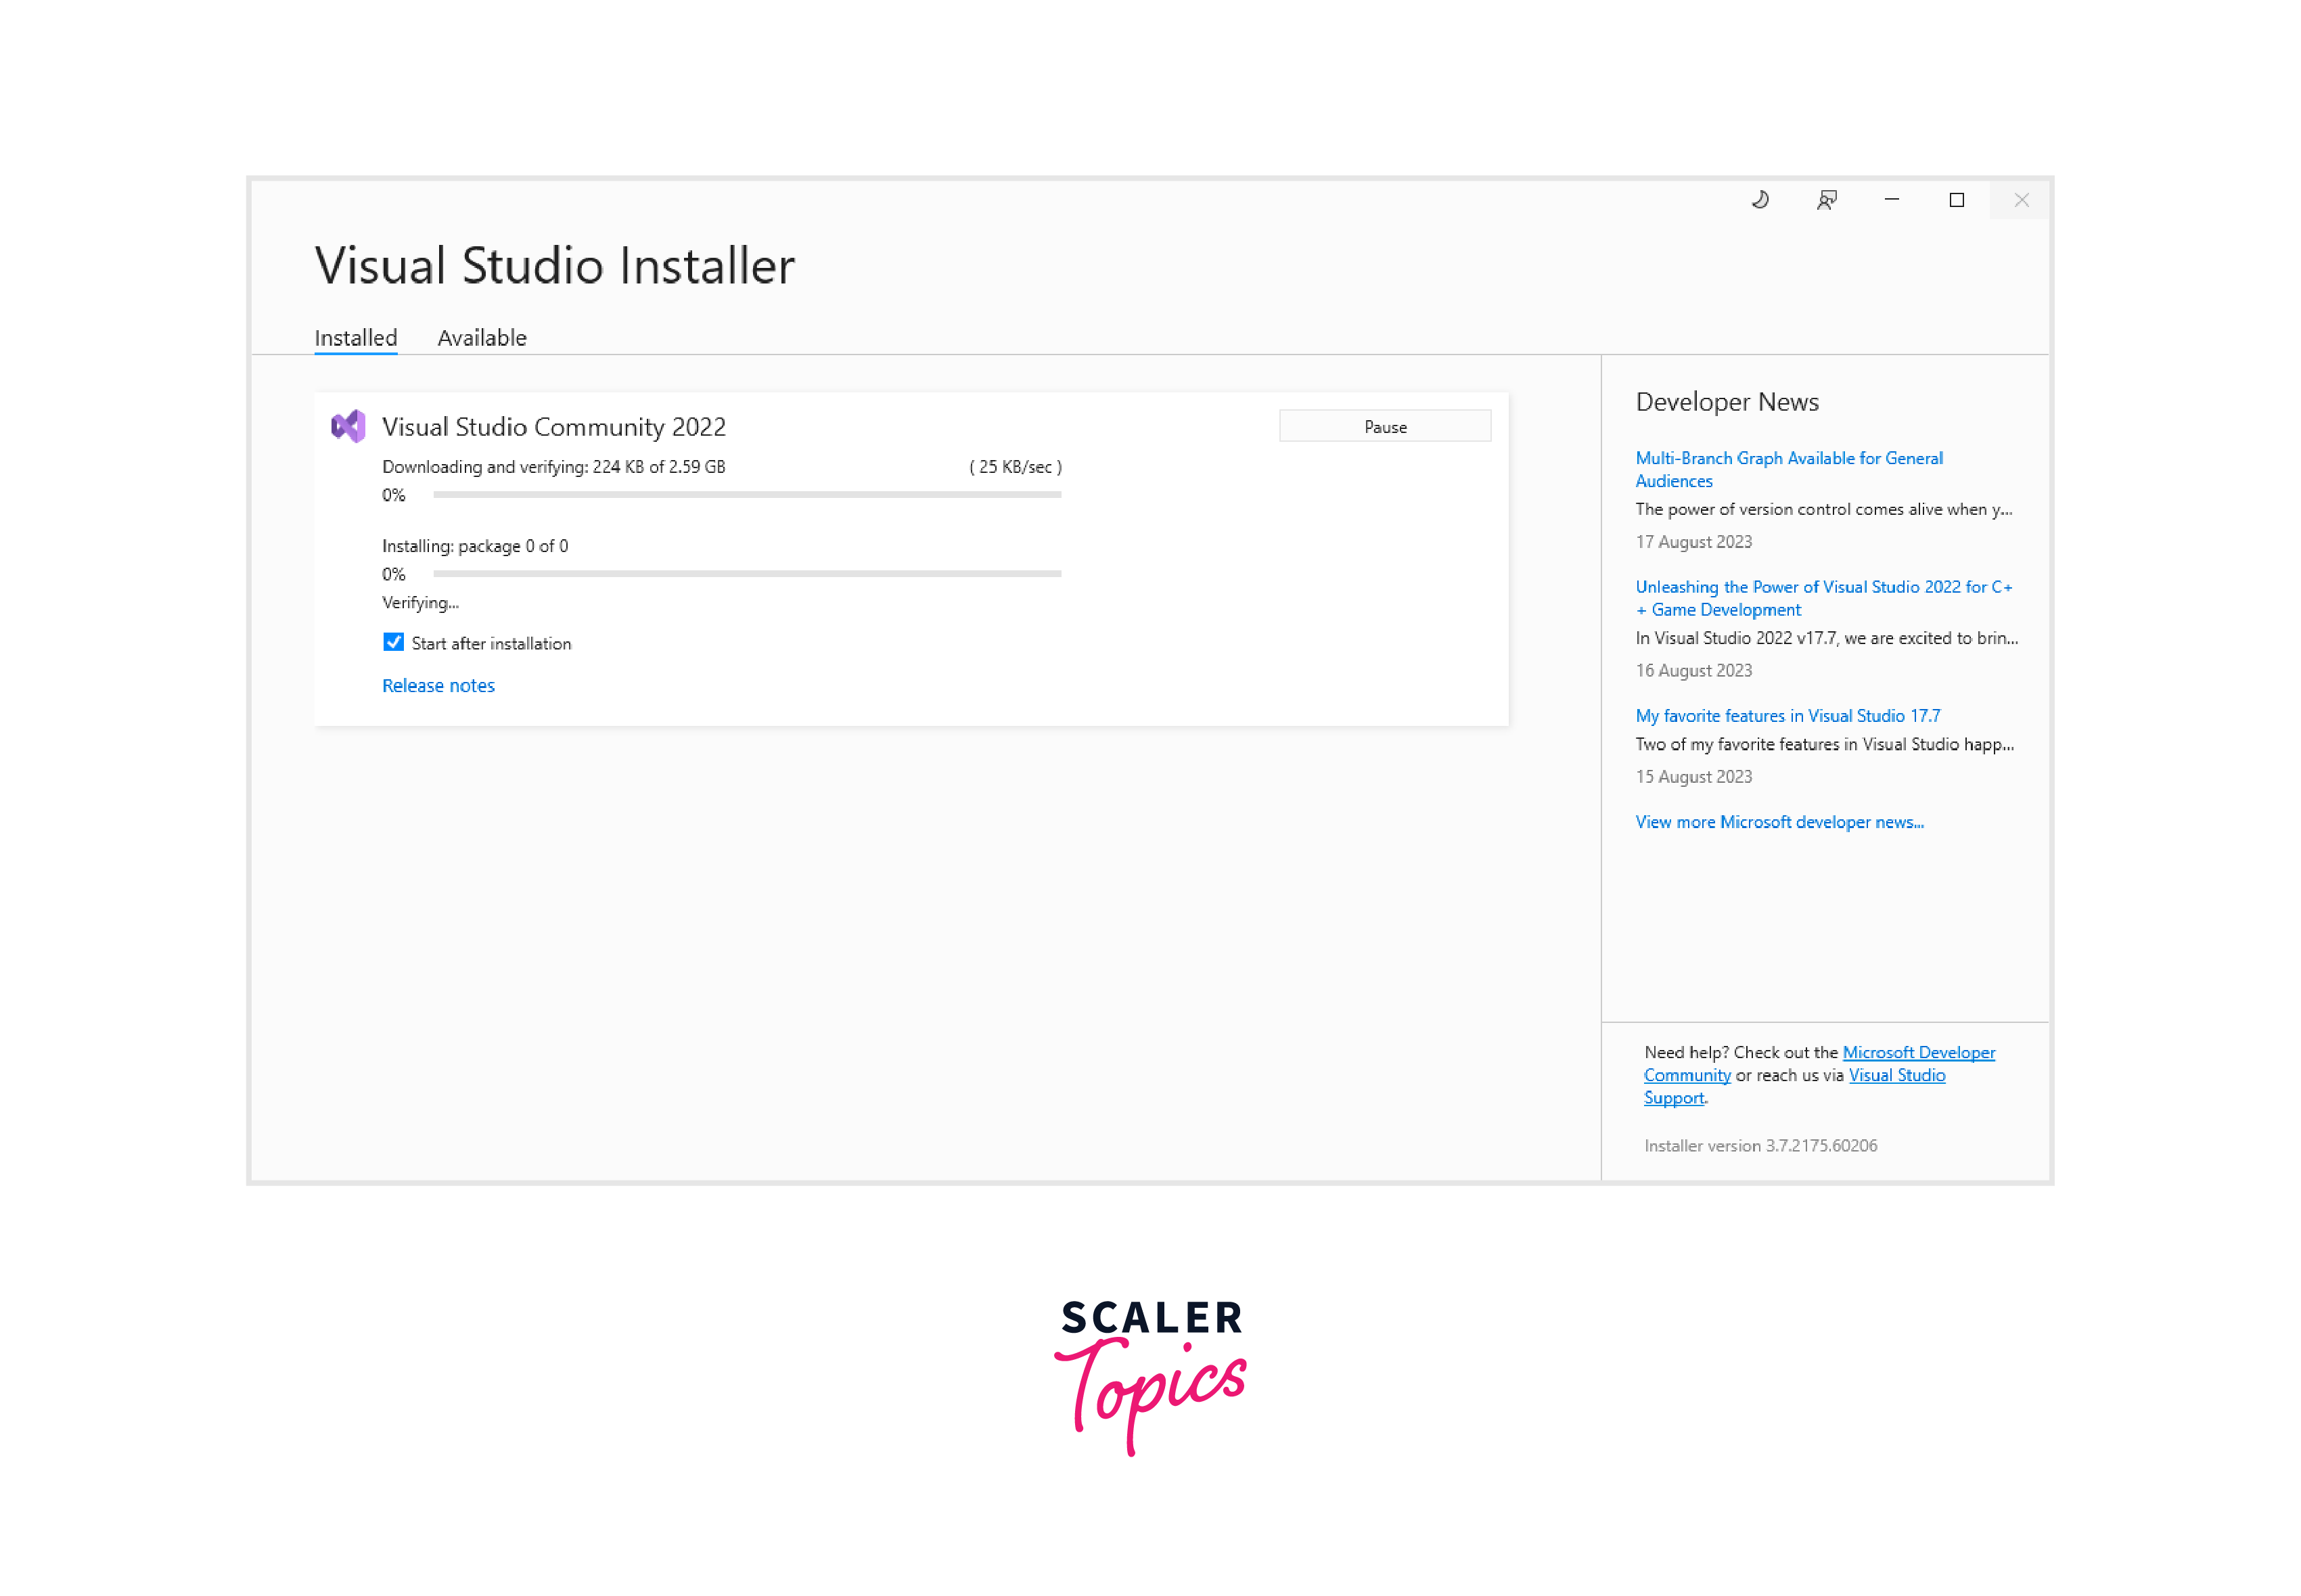Click the download progress bar

(x=746, y=495)
